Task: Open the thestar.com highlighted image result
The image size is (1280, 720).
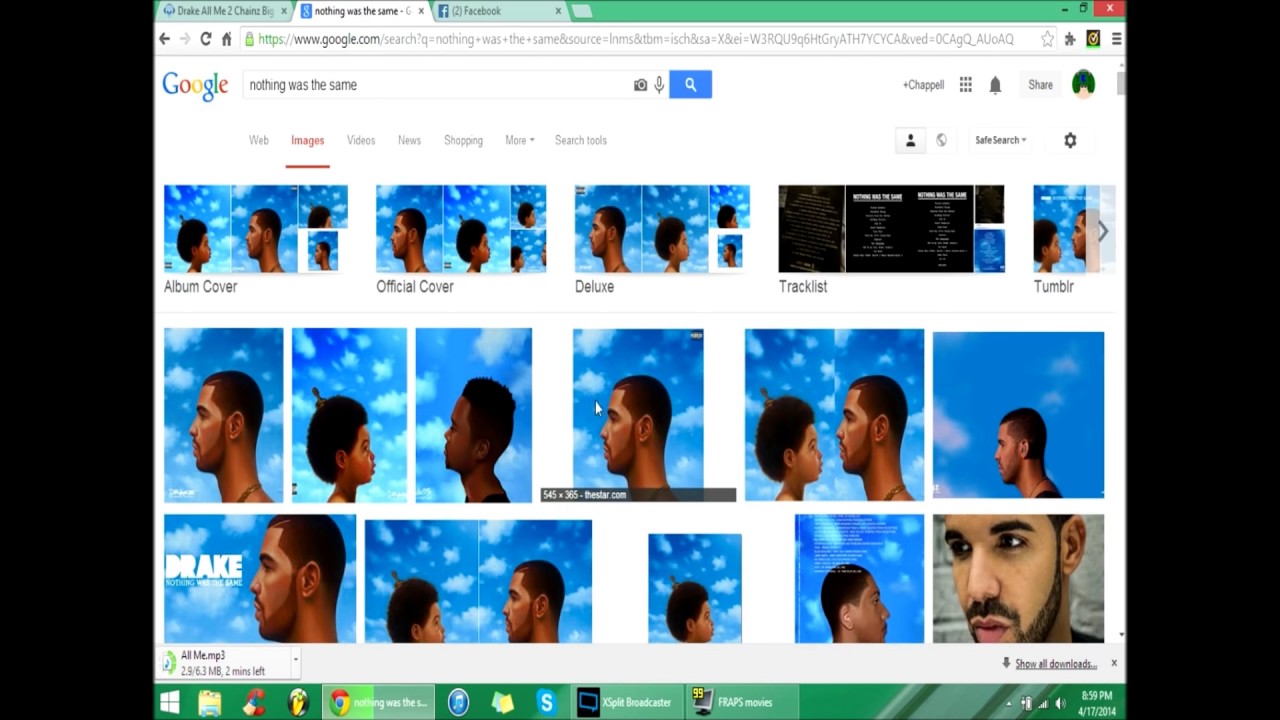Action: [638, 415]
